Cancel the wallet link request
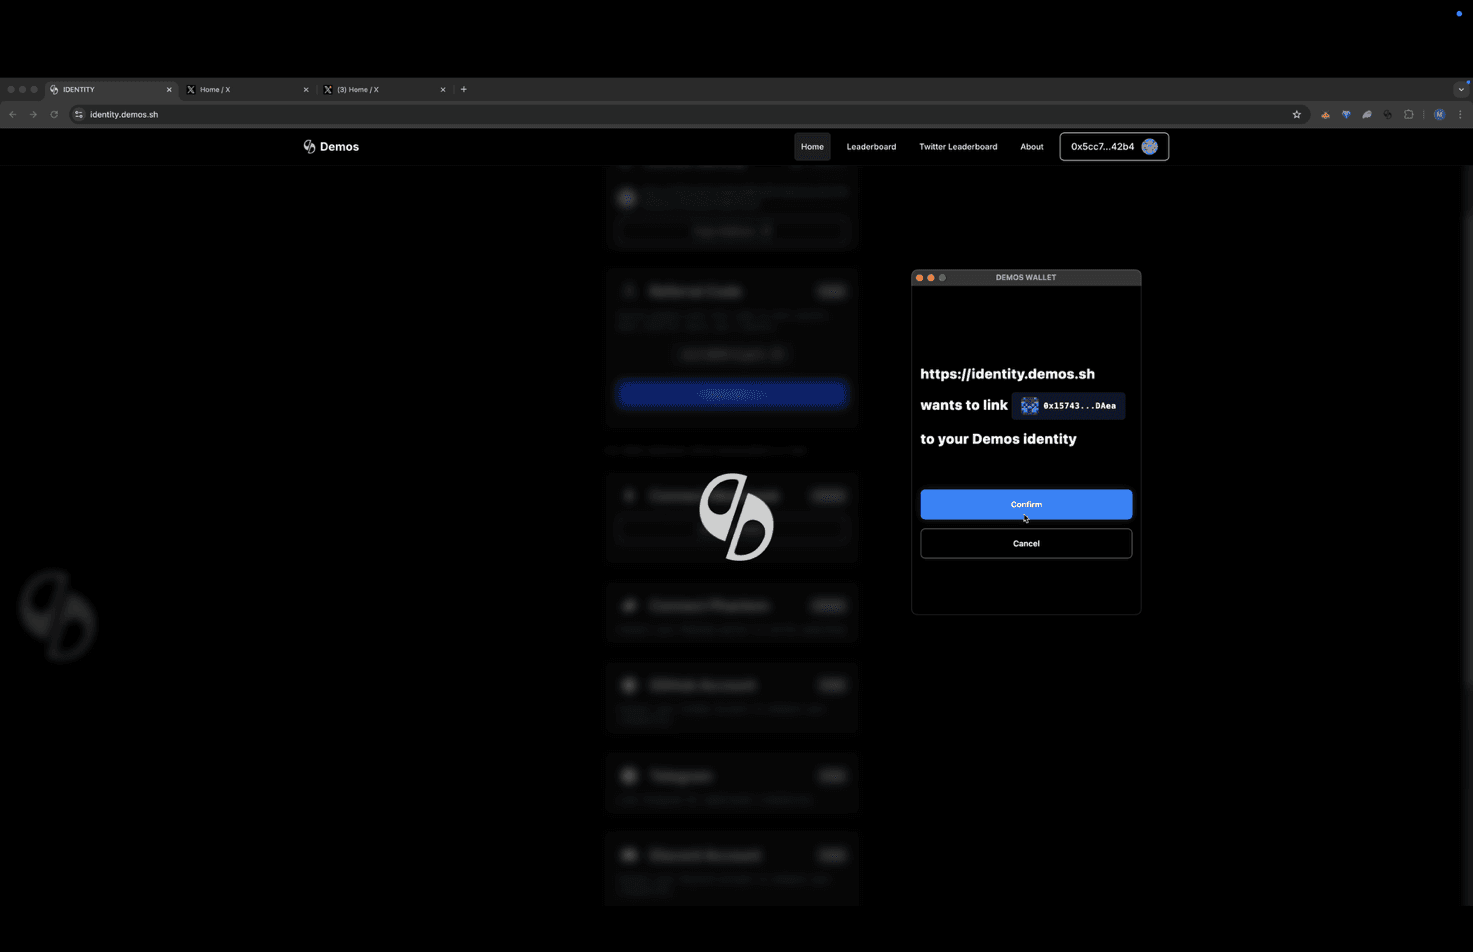 pyautogui.click(x=1025, y=543)
